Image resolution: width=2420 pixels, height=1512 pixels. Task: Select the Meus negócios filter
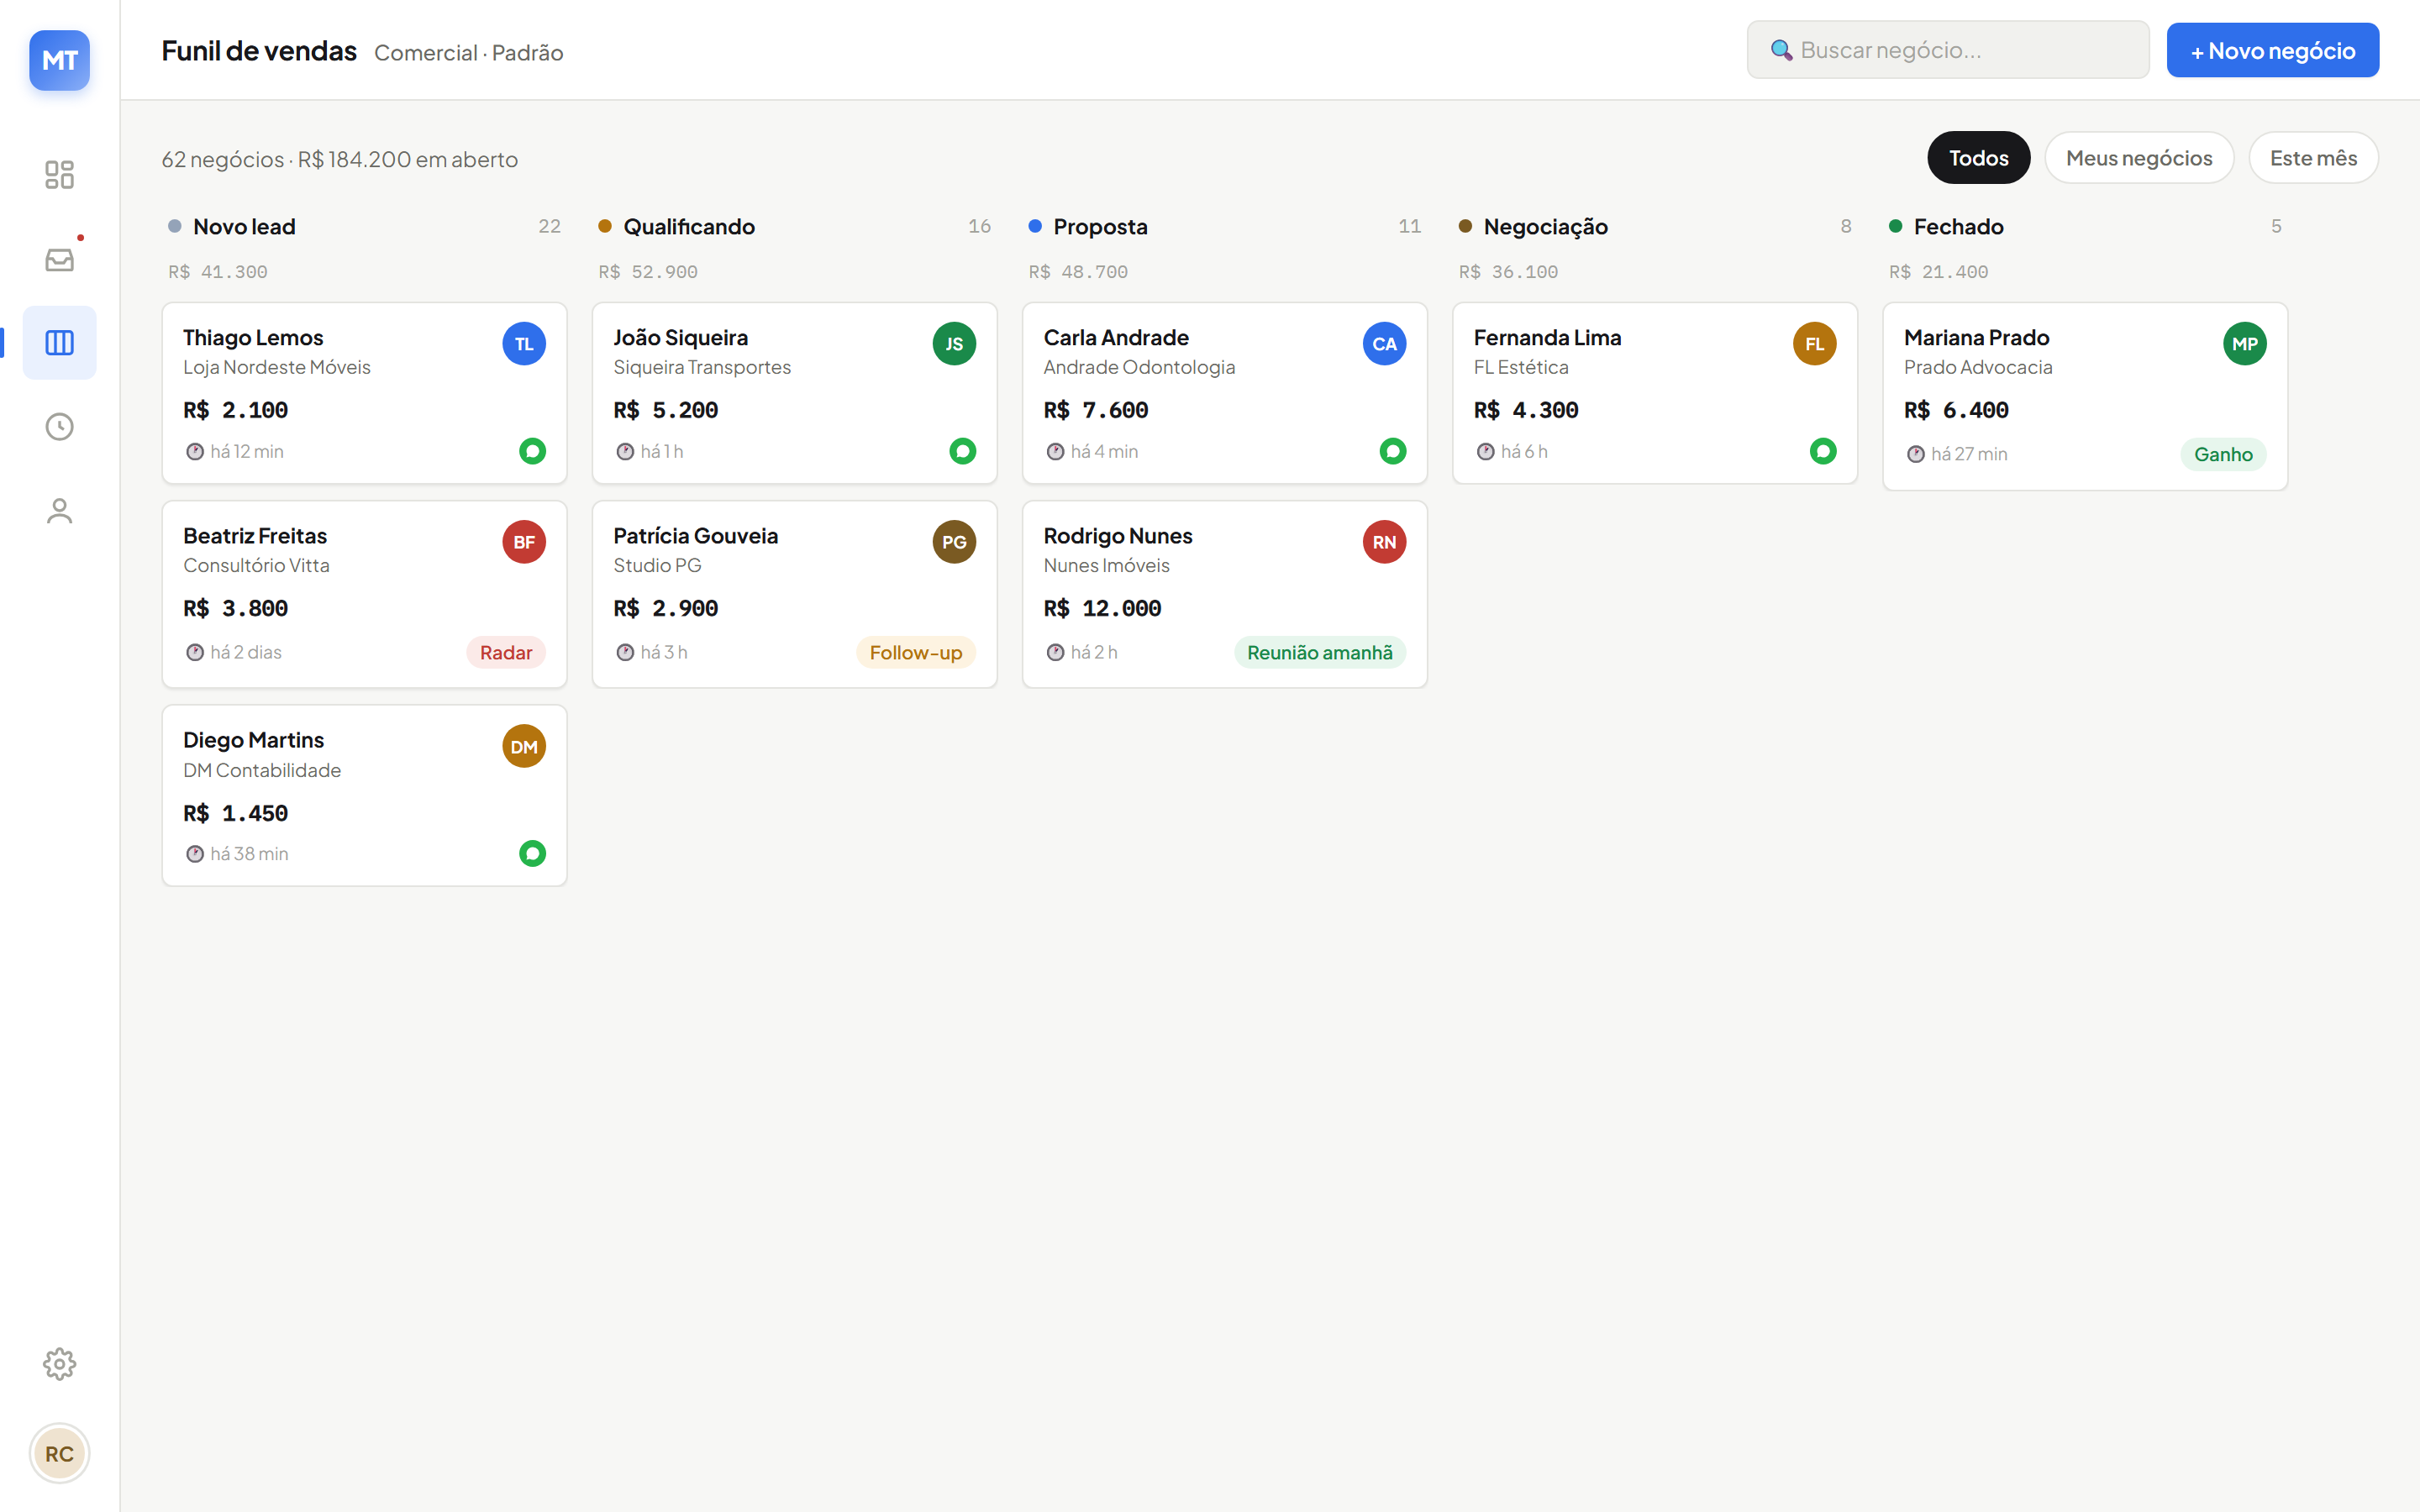[2139, 158]
